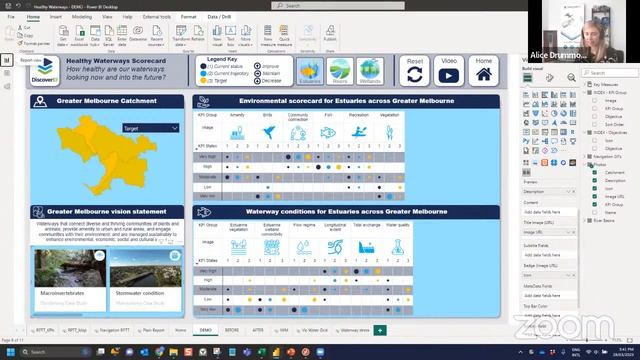Viewport: 640px width, 360px height.
Task: Open the Get data ribbon button
Action: (63, 36)
